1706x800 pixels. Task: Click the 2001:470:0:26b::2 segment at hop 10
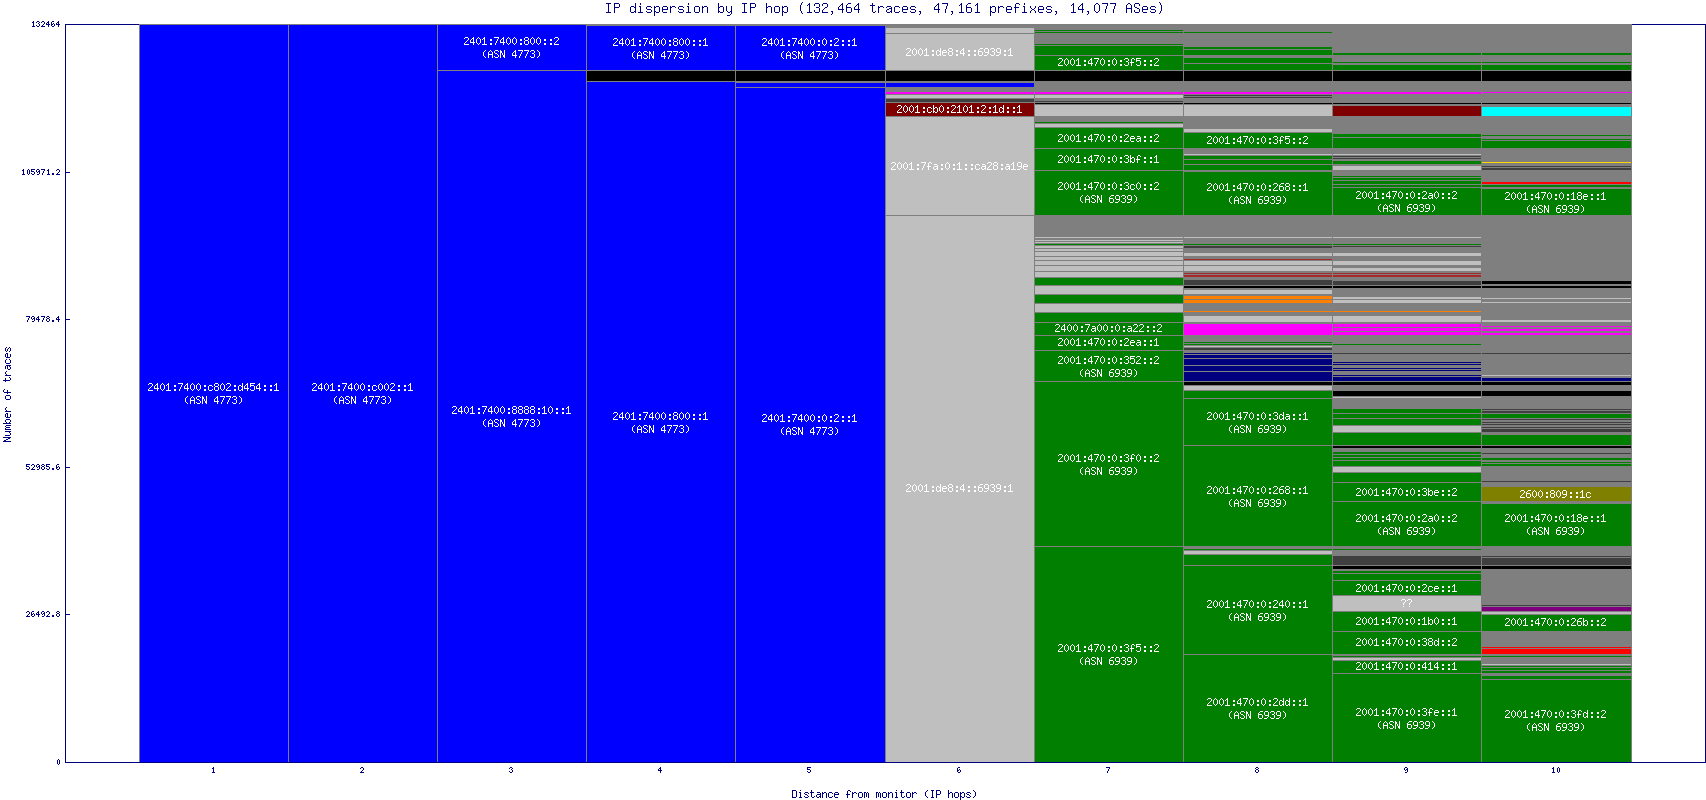[x=1555, y=622]
